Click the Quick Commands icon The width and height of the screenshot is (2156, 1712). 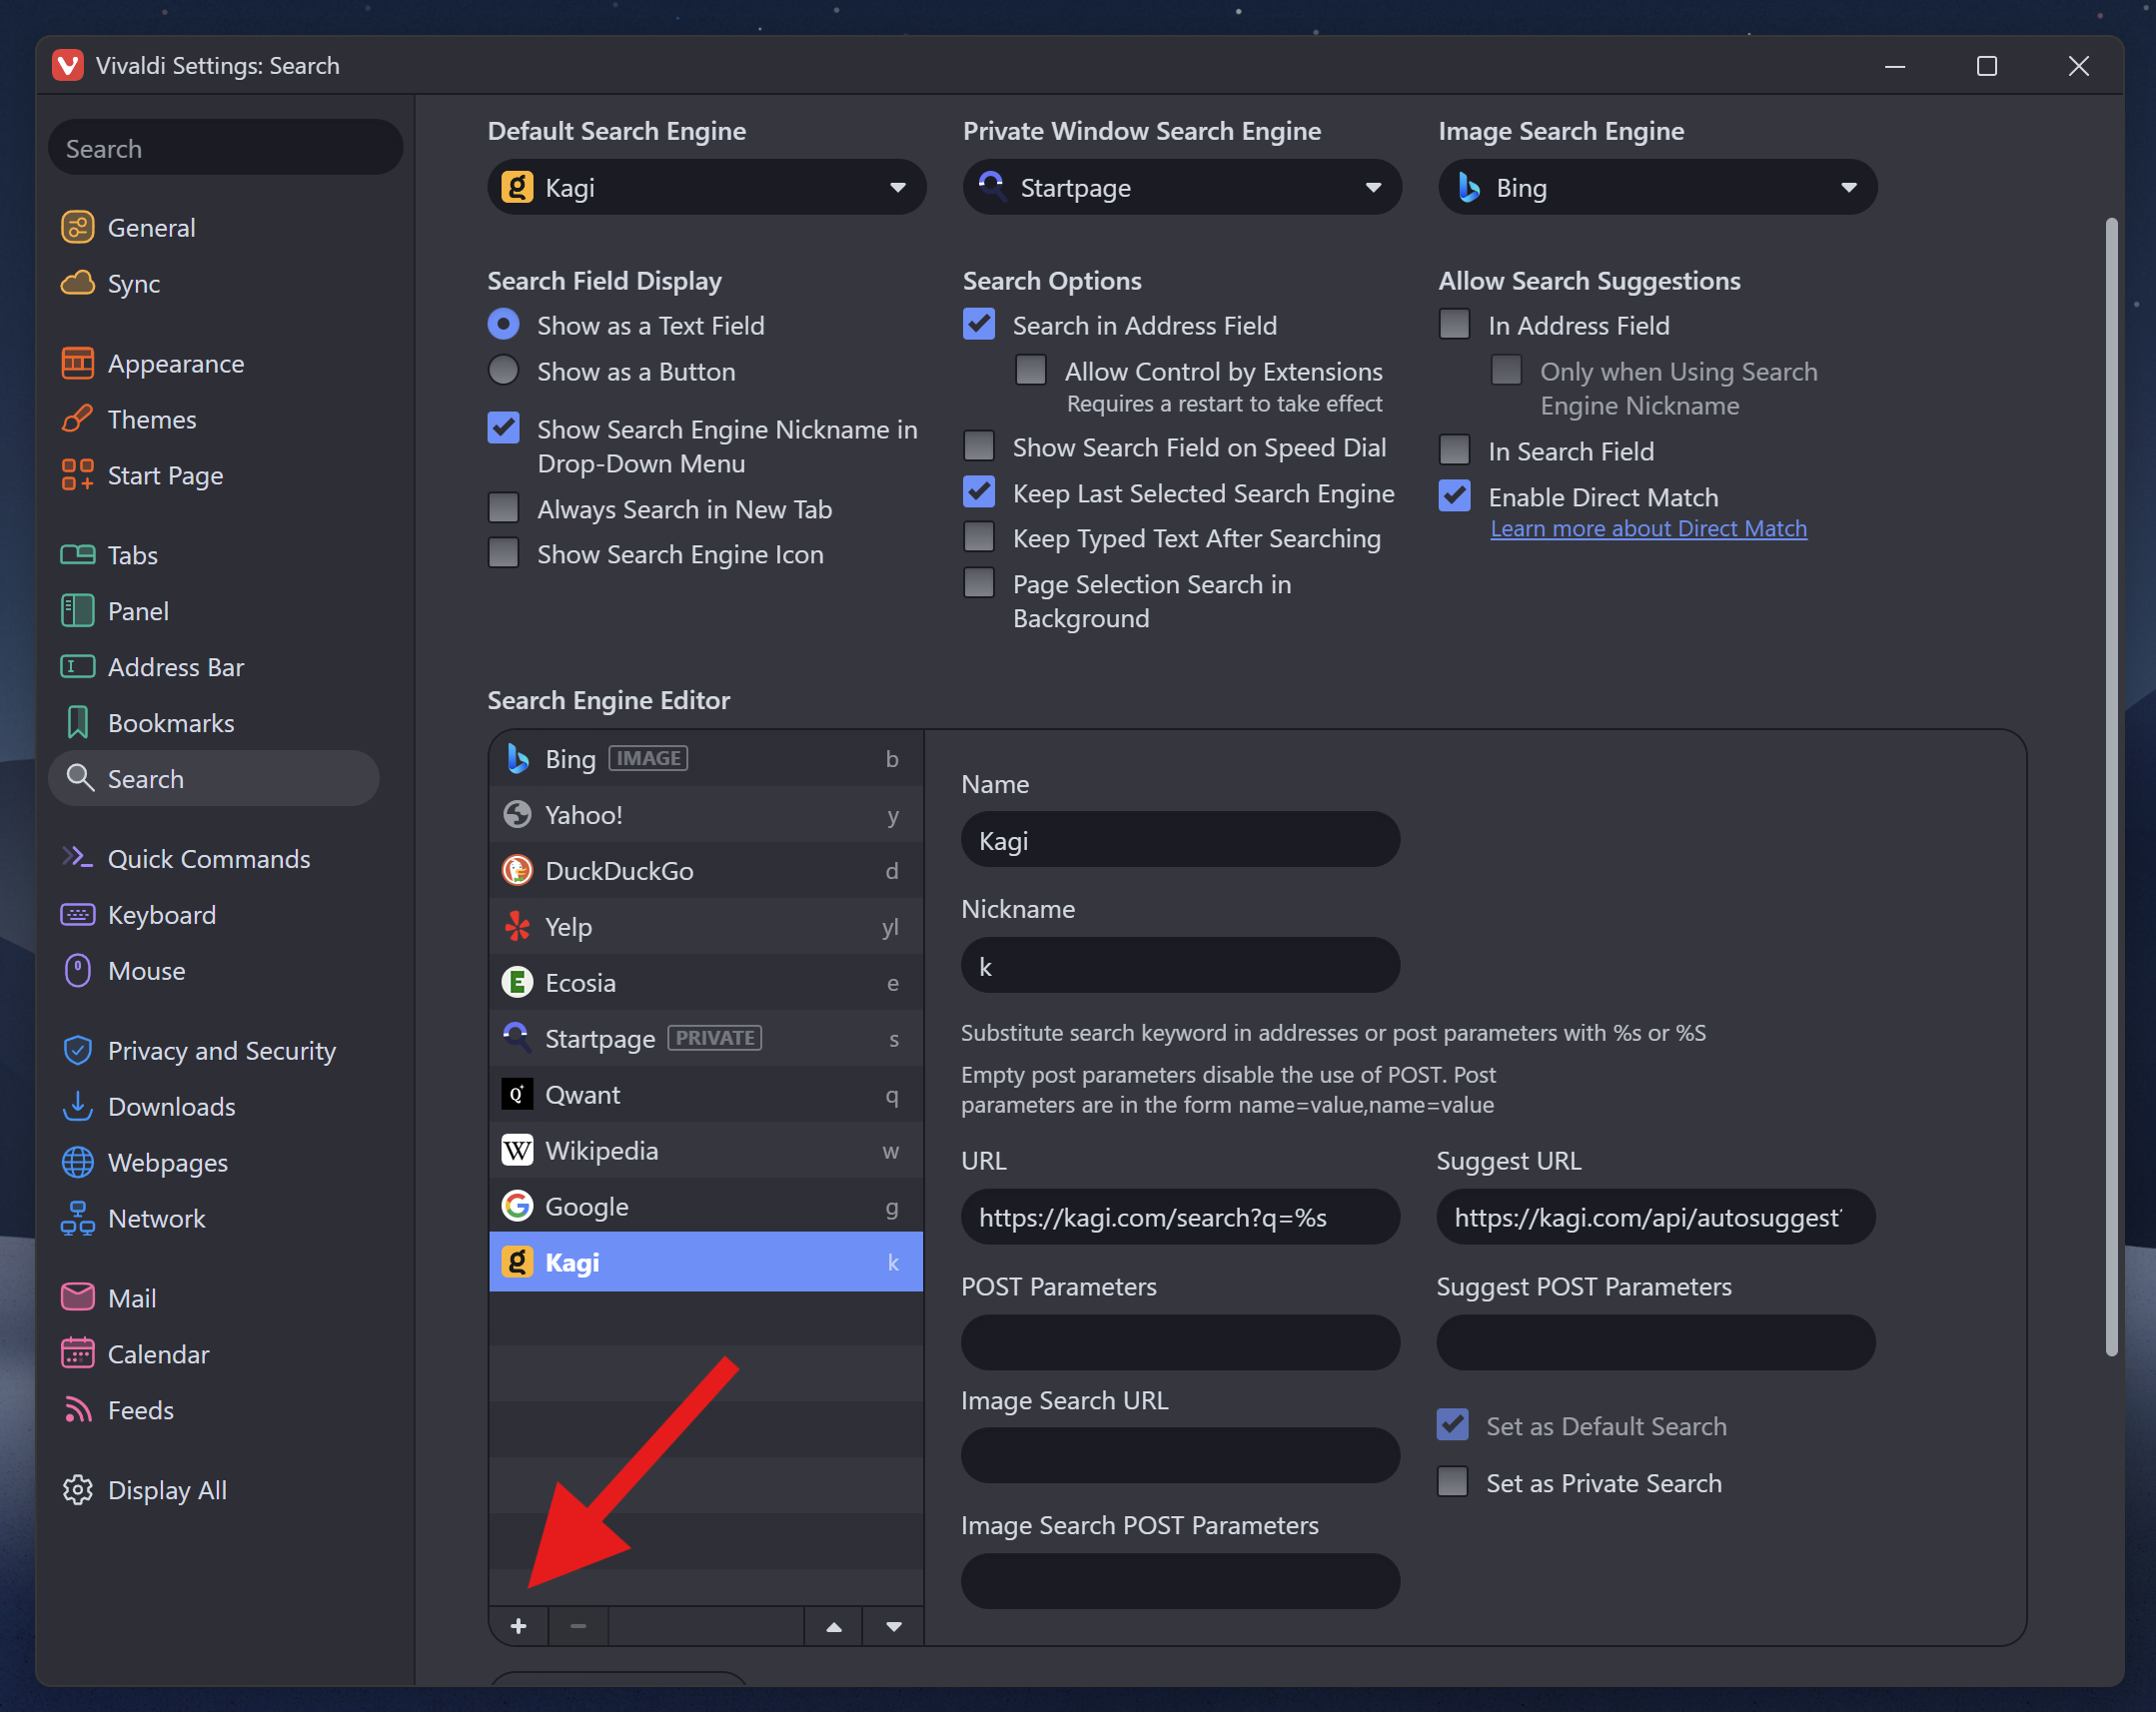(78, 858)
